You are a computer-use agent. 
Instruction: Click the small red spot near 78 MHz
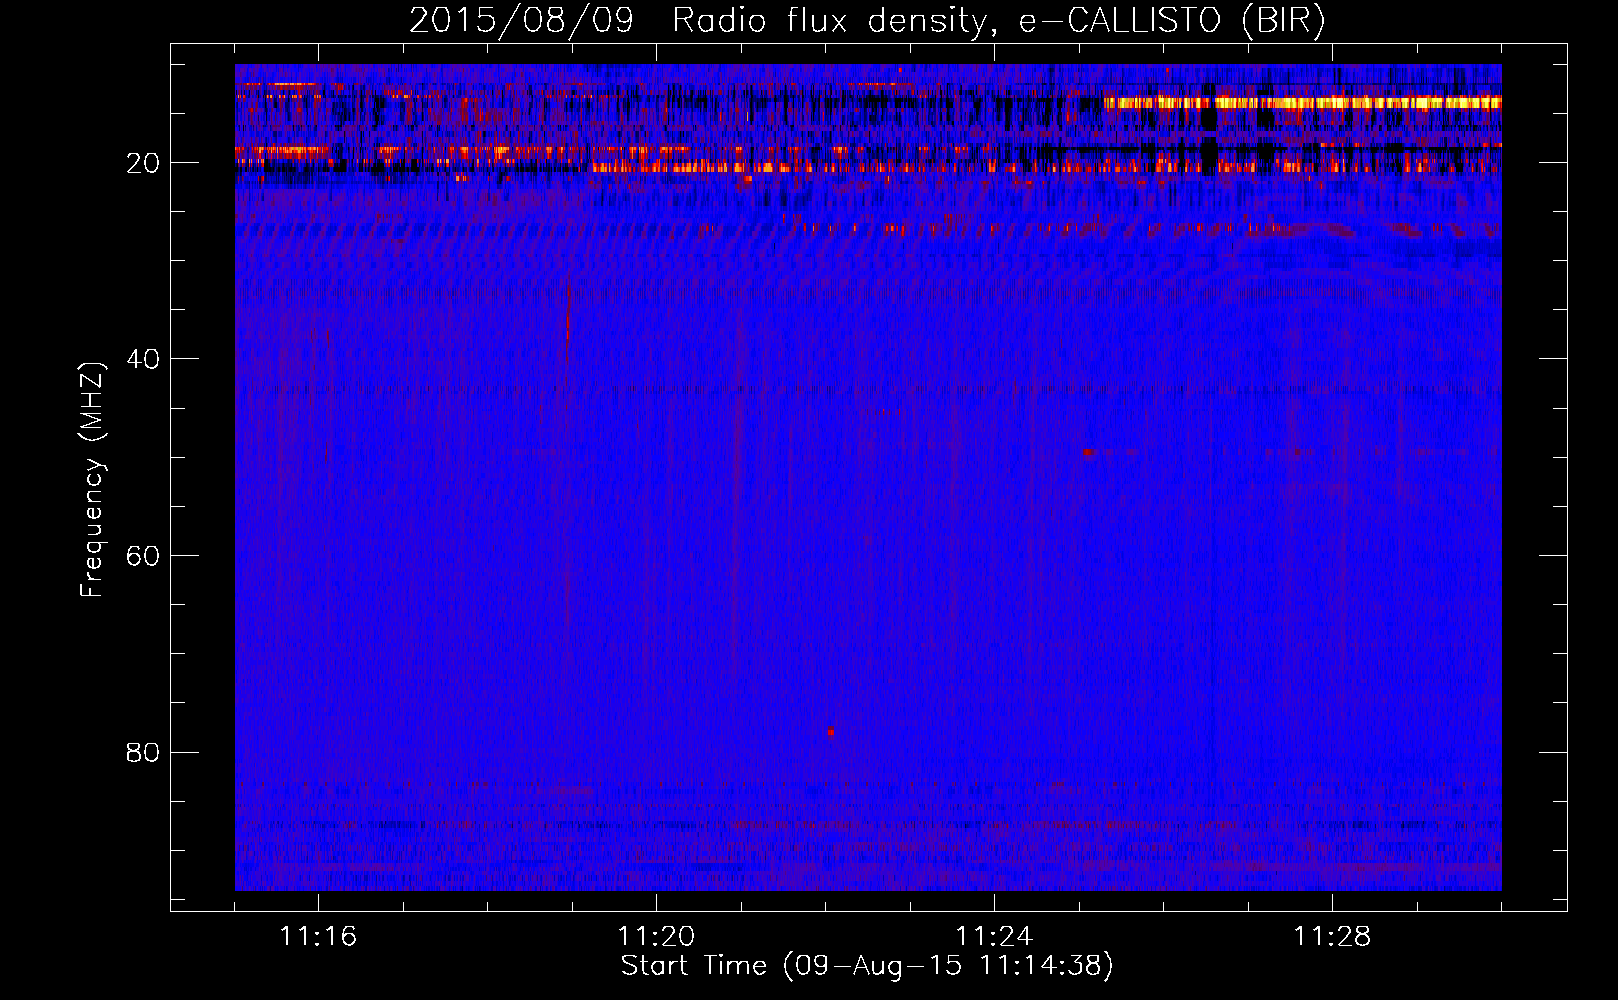(x=830, y=732)
